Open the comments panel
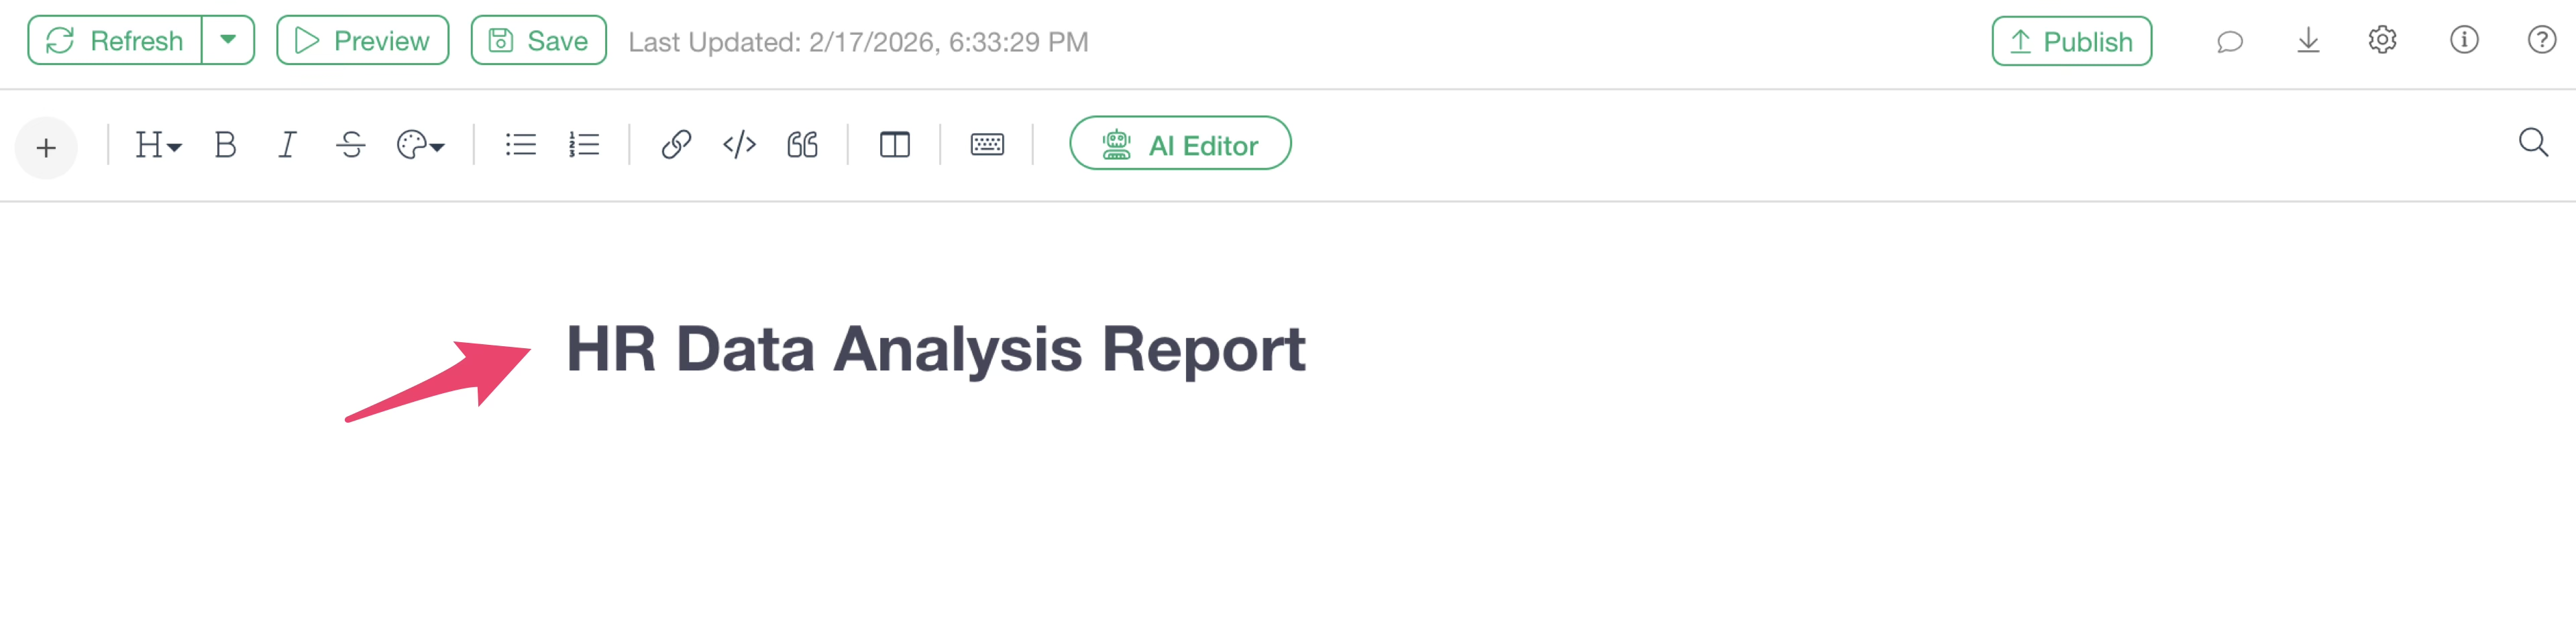 (x=2229, y=41)
